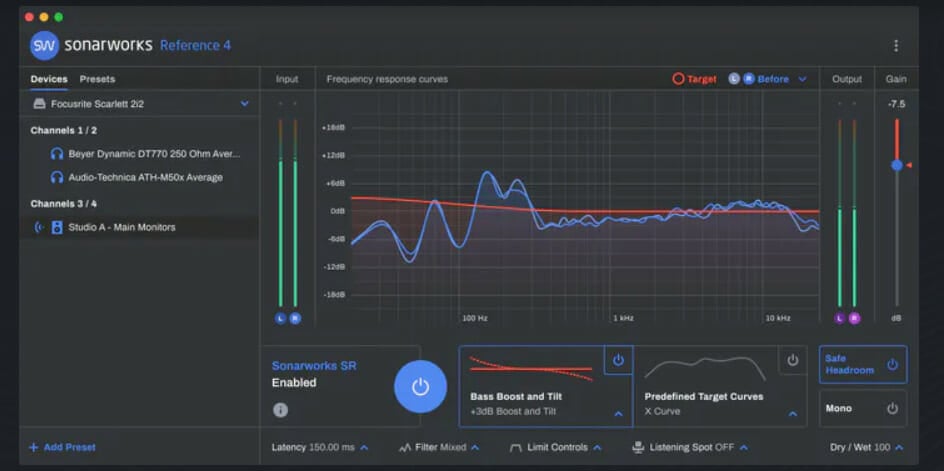Click the Target label text
The height and width of the screenshot is (471, 944).
pos(702,79)
